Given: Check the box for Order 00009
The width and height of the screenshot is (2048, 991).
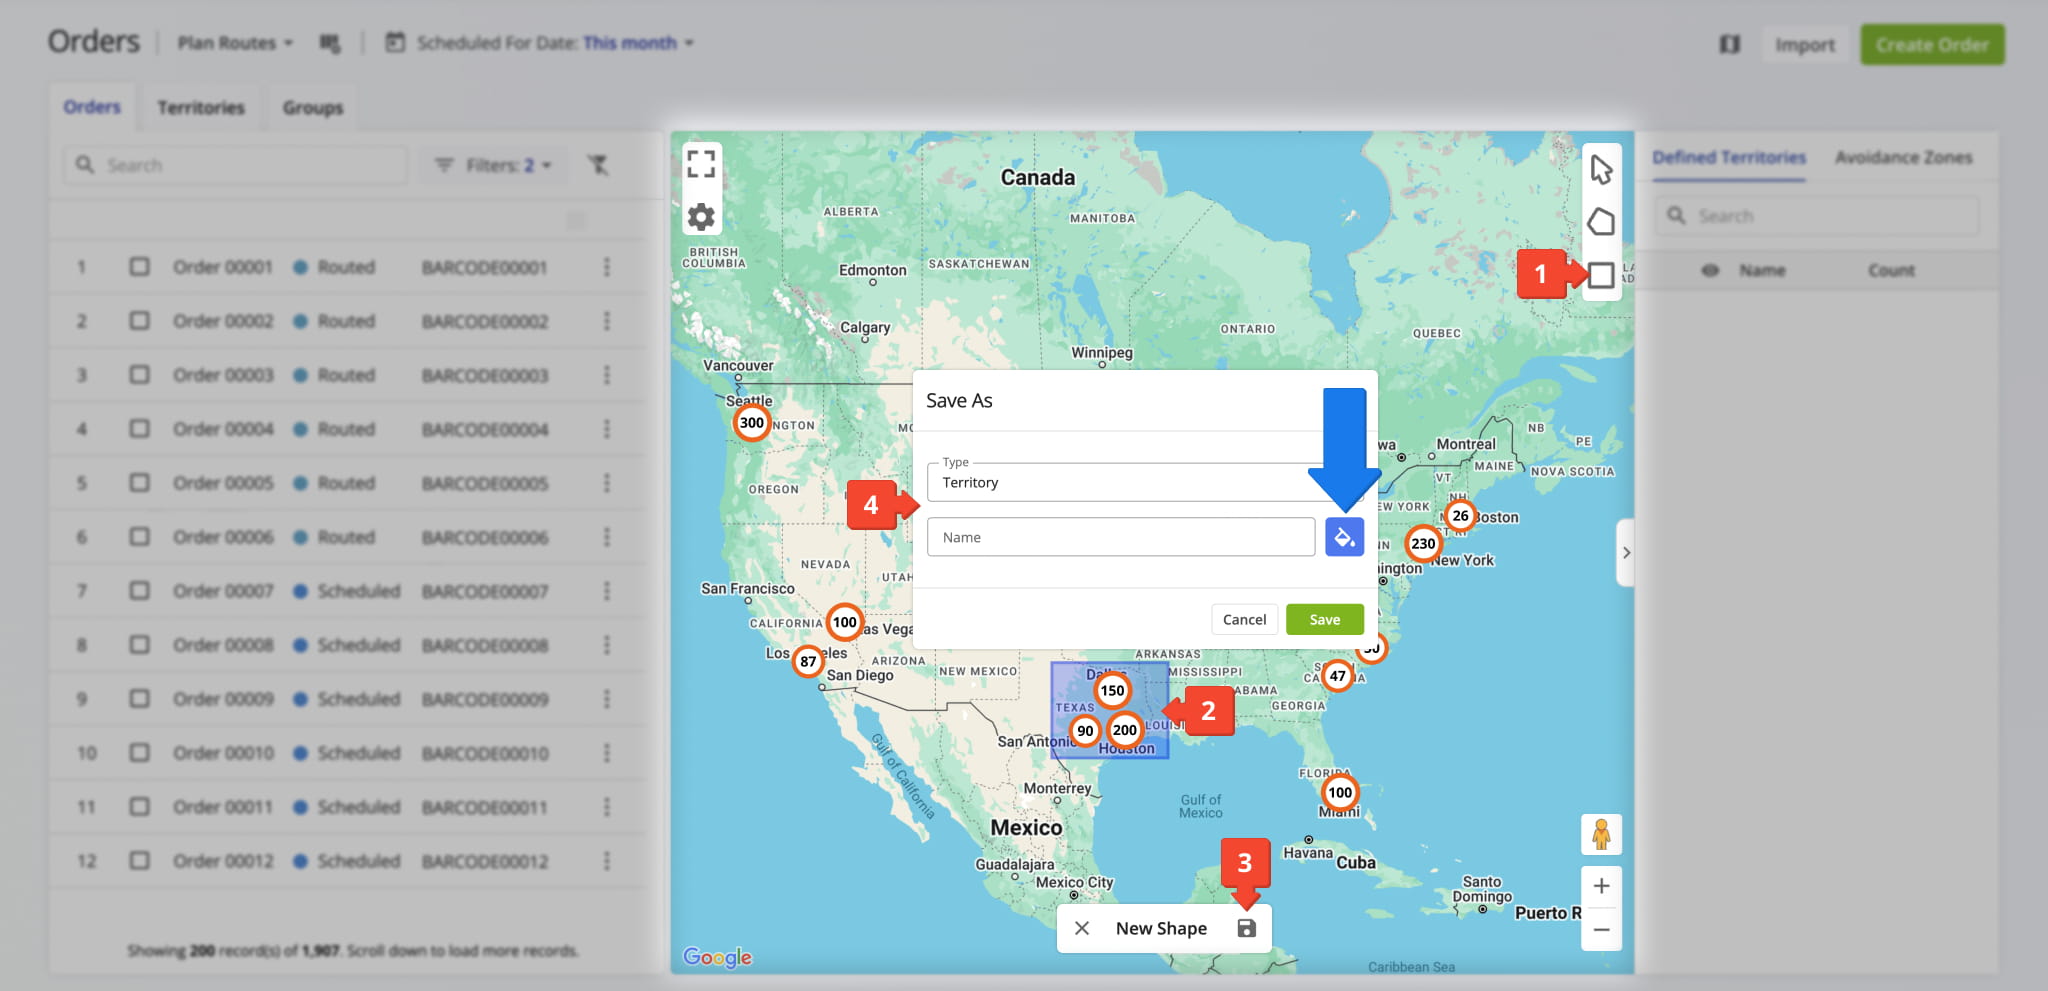Looking at the screenshot, I should pos(140,699).
